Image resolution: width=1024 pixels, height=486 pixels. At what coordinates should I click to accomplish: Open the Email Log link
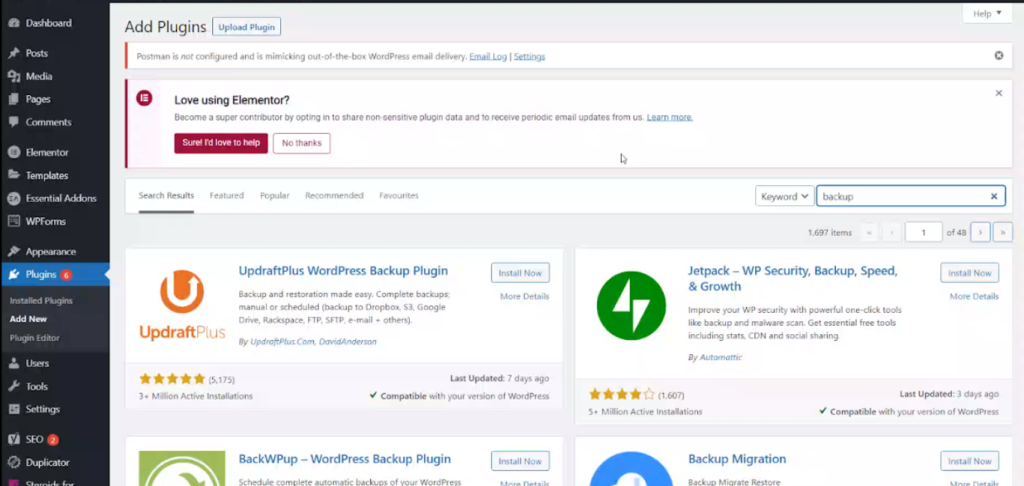[x=488, y=56]
